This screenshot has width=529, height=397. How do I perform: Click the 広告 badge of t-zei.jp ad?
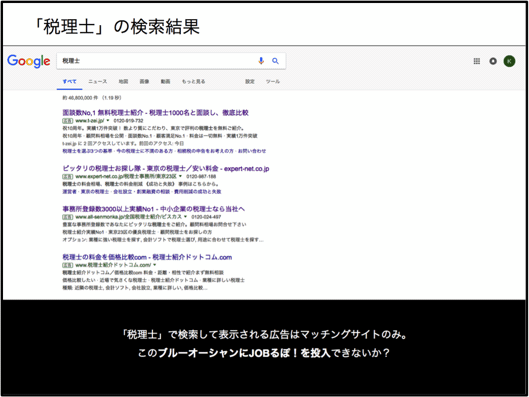68,121
